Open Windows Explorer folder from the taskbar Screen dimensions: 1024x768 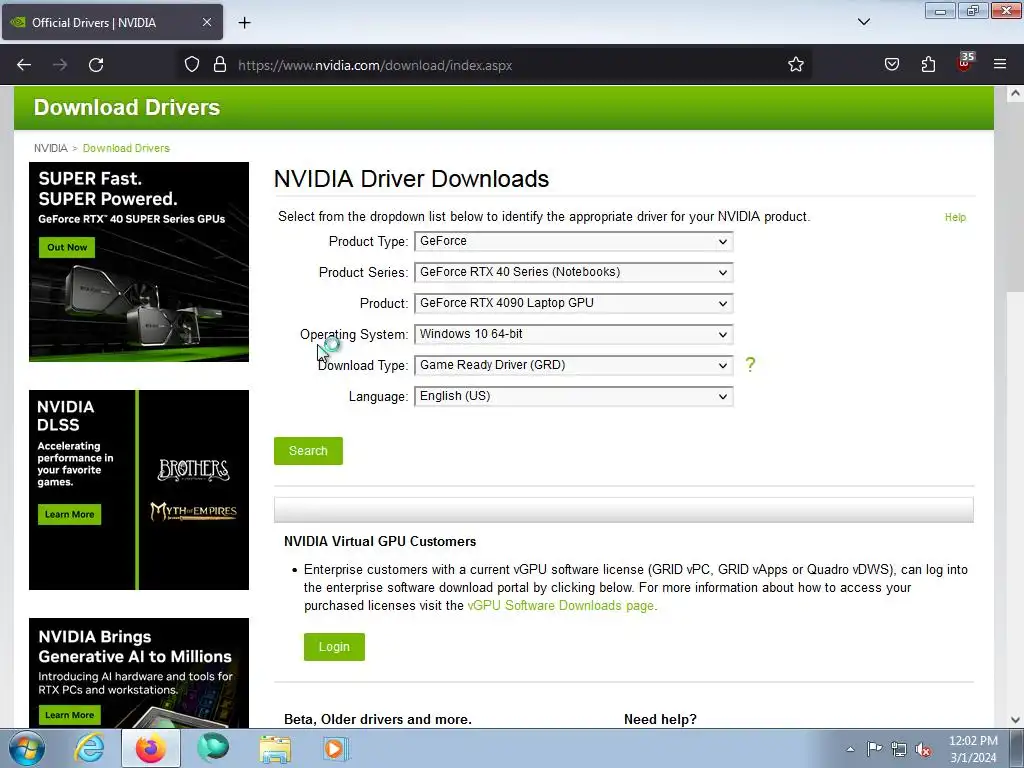tap(275, 748)
